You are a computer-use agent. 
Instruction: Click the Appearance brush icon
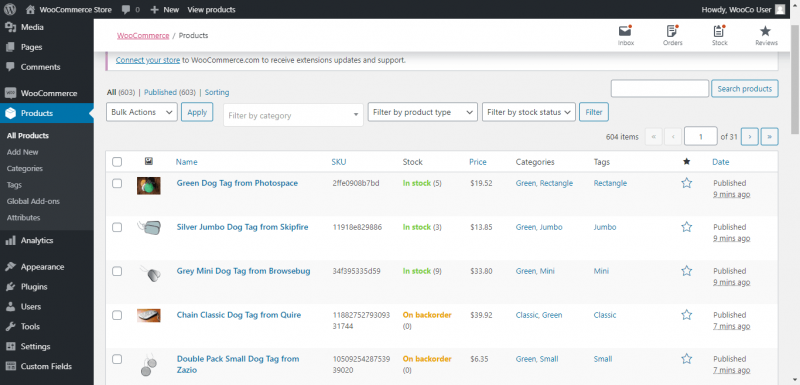click(10, 267)
